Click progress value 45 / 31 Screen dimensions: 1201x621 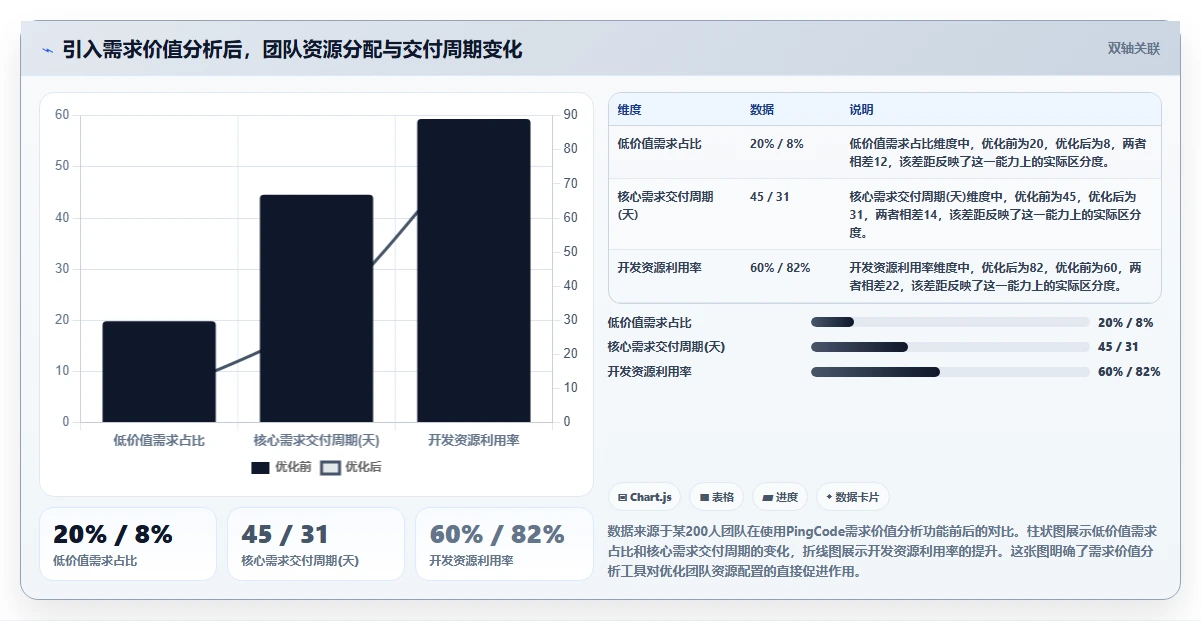click(x=1118, y=347)
